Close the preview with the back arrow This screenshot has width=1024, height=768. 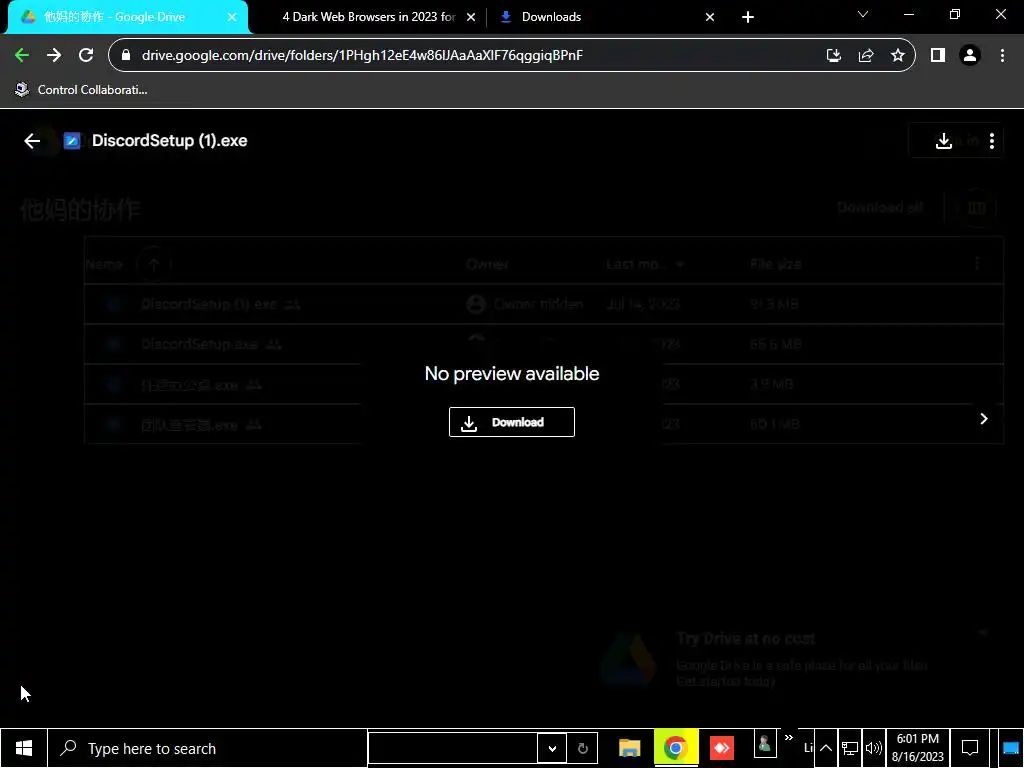32,140
